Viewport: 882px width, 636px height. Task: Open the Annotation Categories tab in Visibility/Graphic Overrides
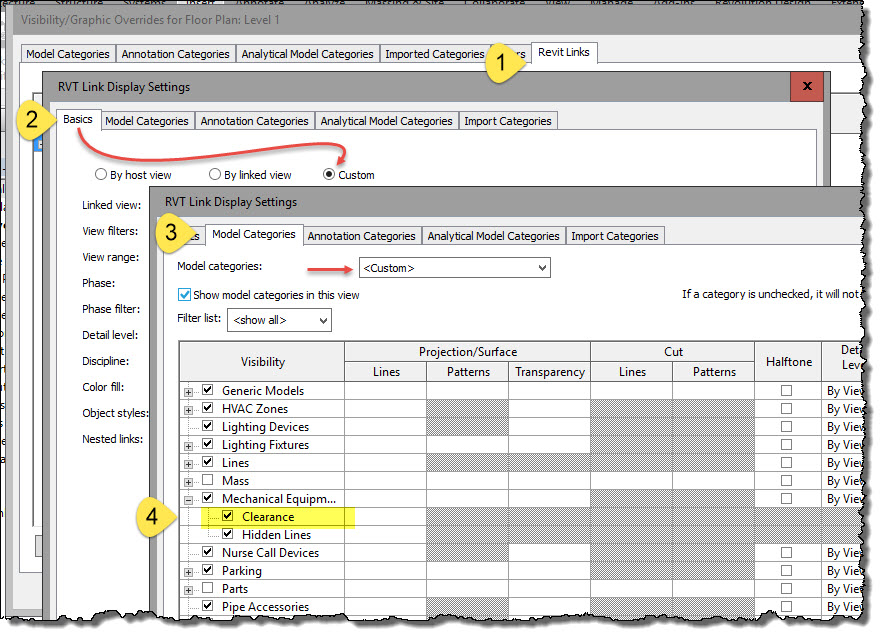[x=176, y=54]
